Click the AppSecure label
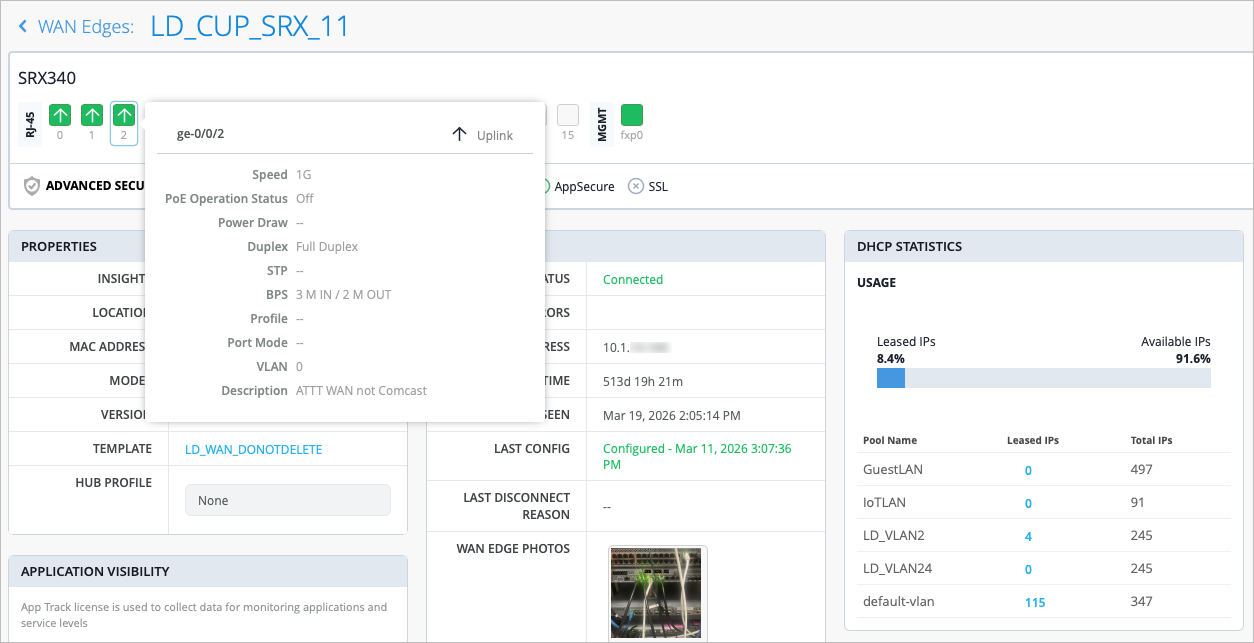The height and width of the screenshot is (643, 1254). pos(584,186)
